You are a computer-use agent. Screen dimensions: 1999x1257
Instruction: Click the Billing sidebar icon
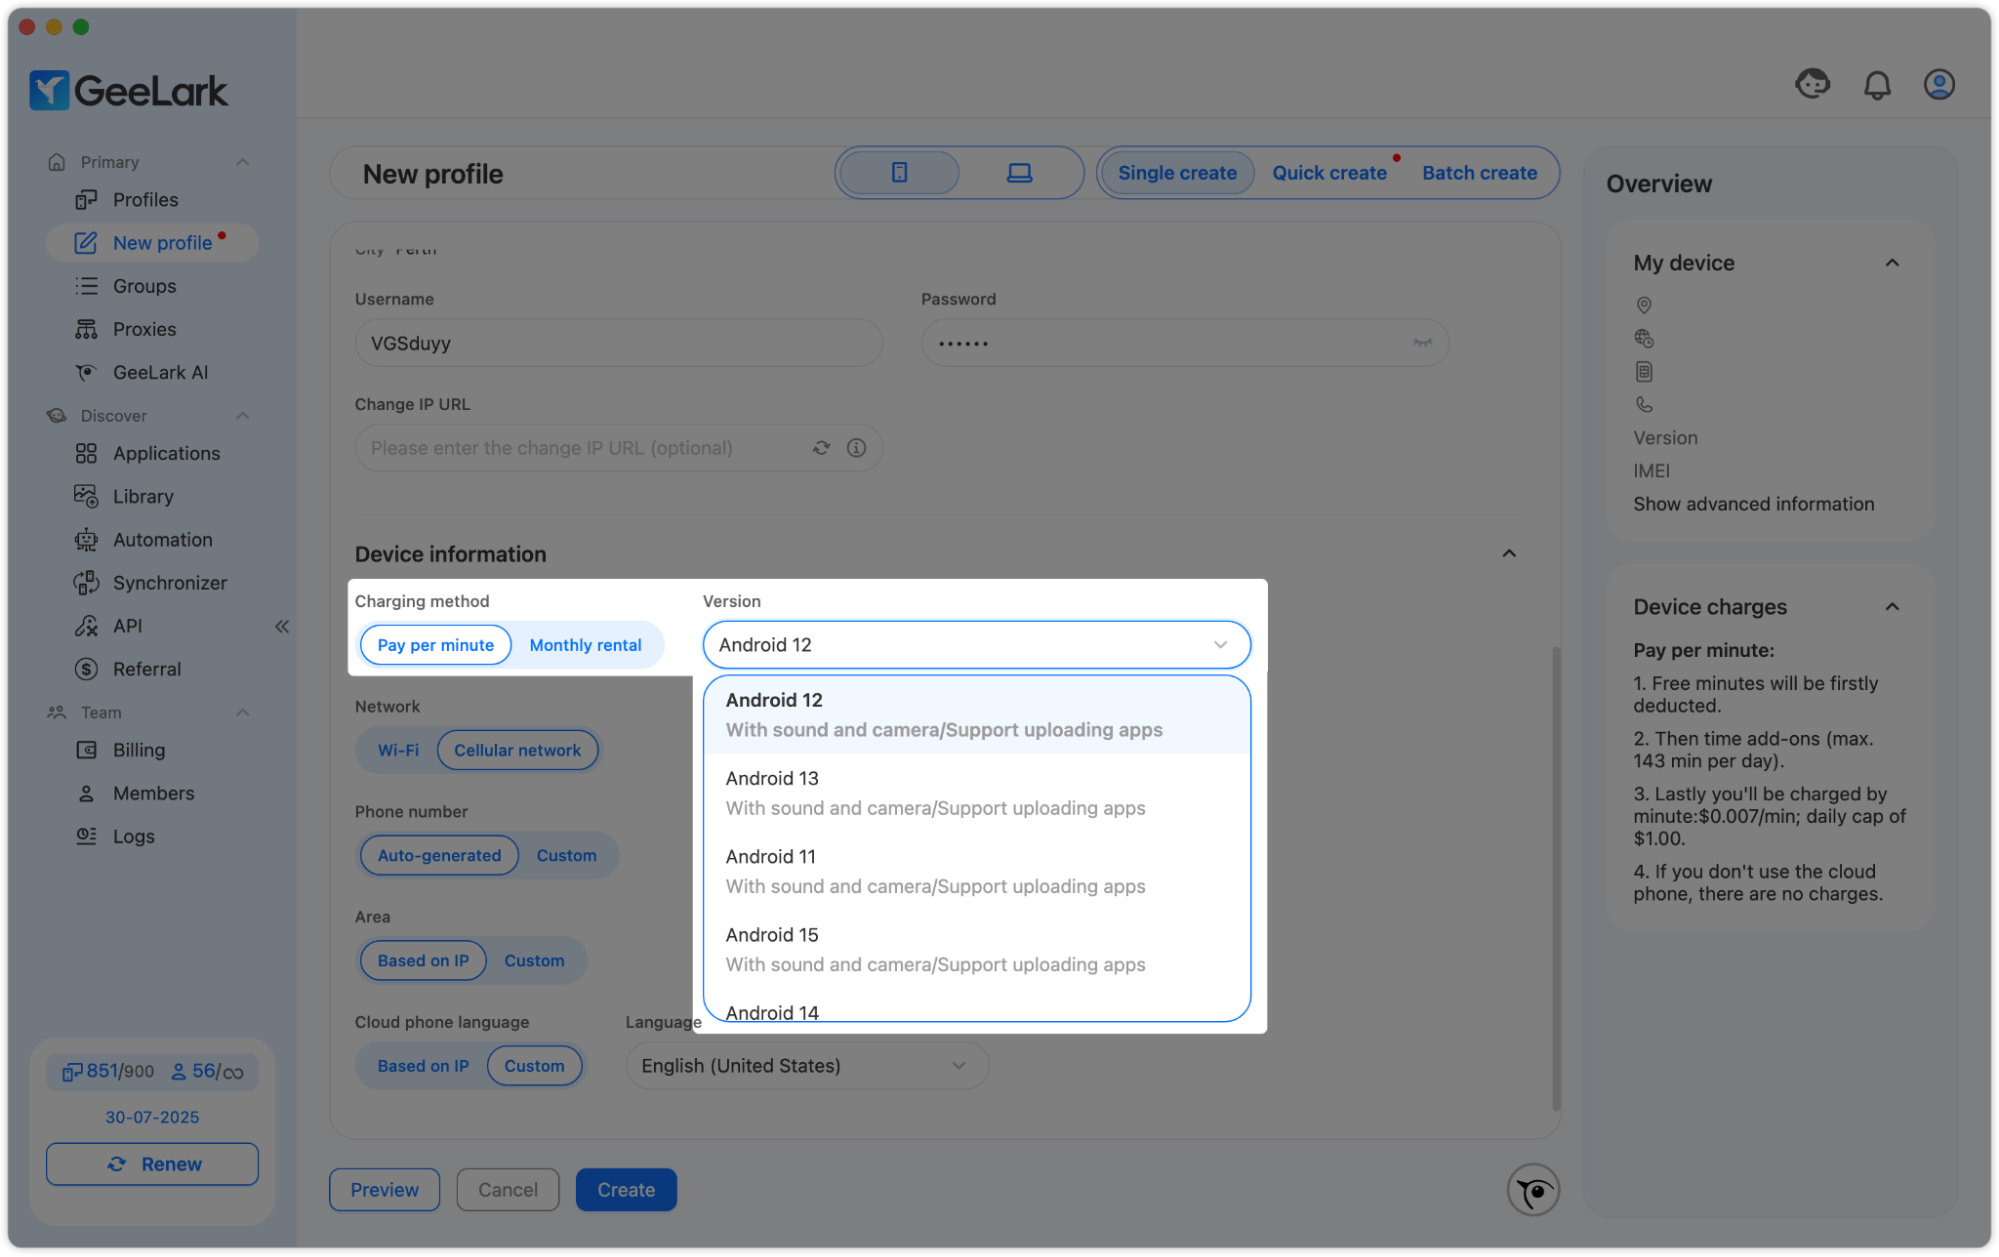(86, 750)
